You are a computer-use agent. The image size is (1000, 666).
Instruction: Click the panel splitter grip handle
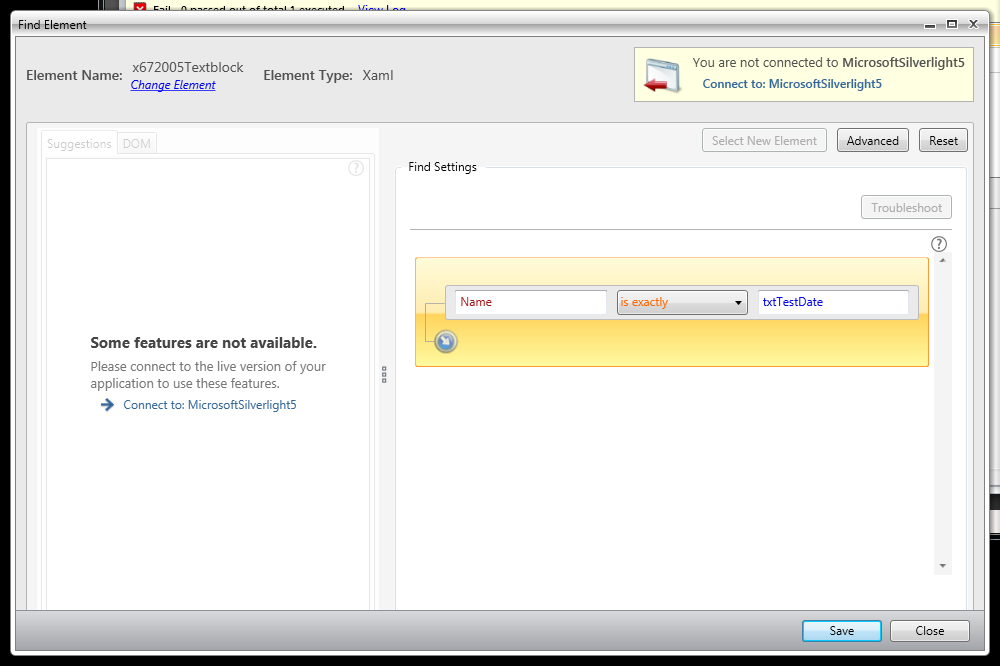[x=384, y=374]
